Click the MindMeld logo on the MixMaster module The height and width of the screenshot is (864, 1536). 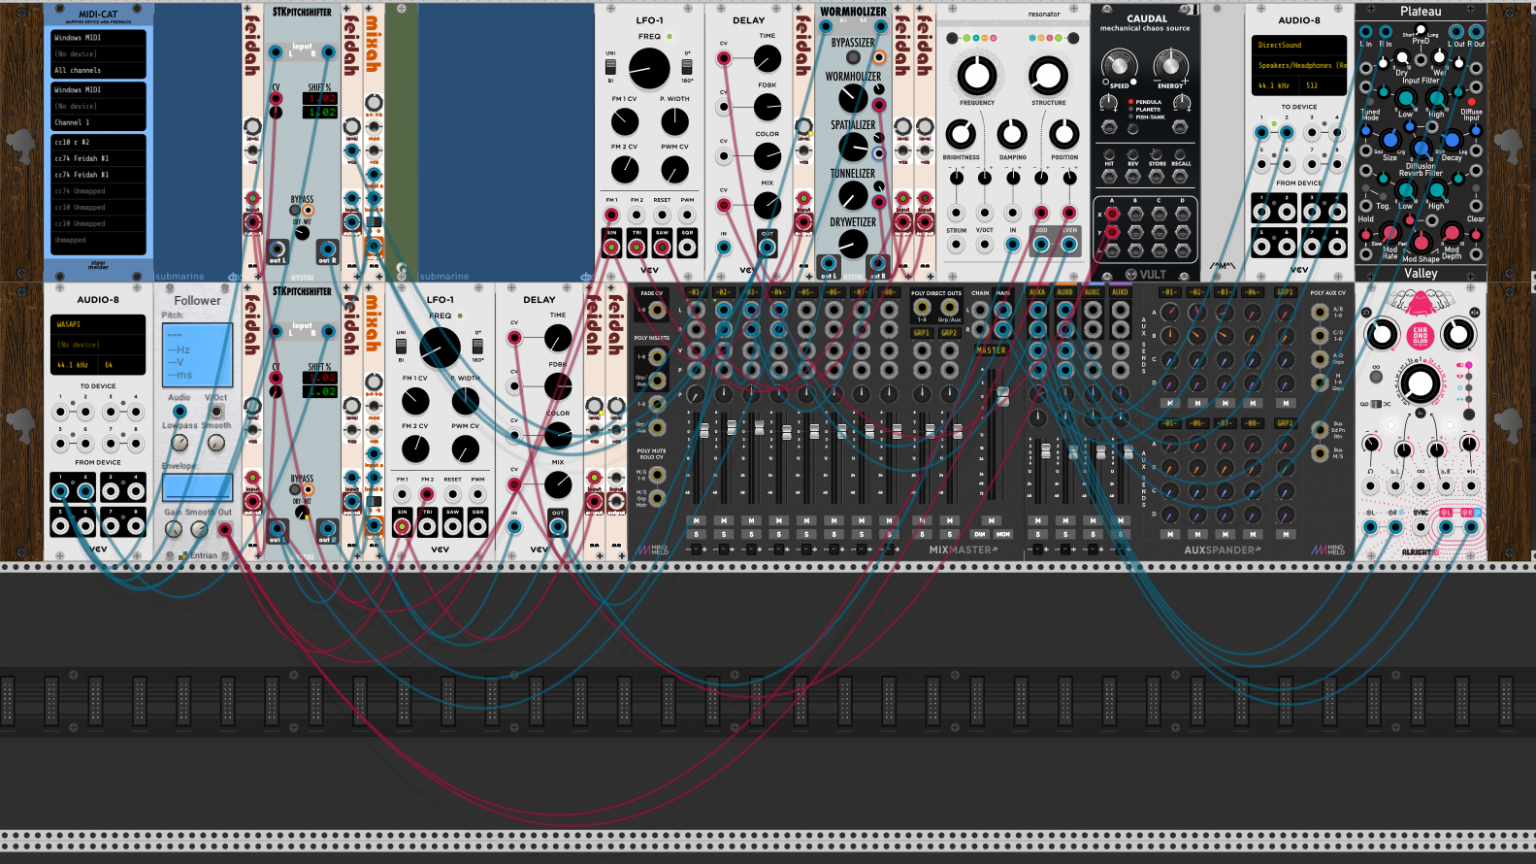pos(653,550)
